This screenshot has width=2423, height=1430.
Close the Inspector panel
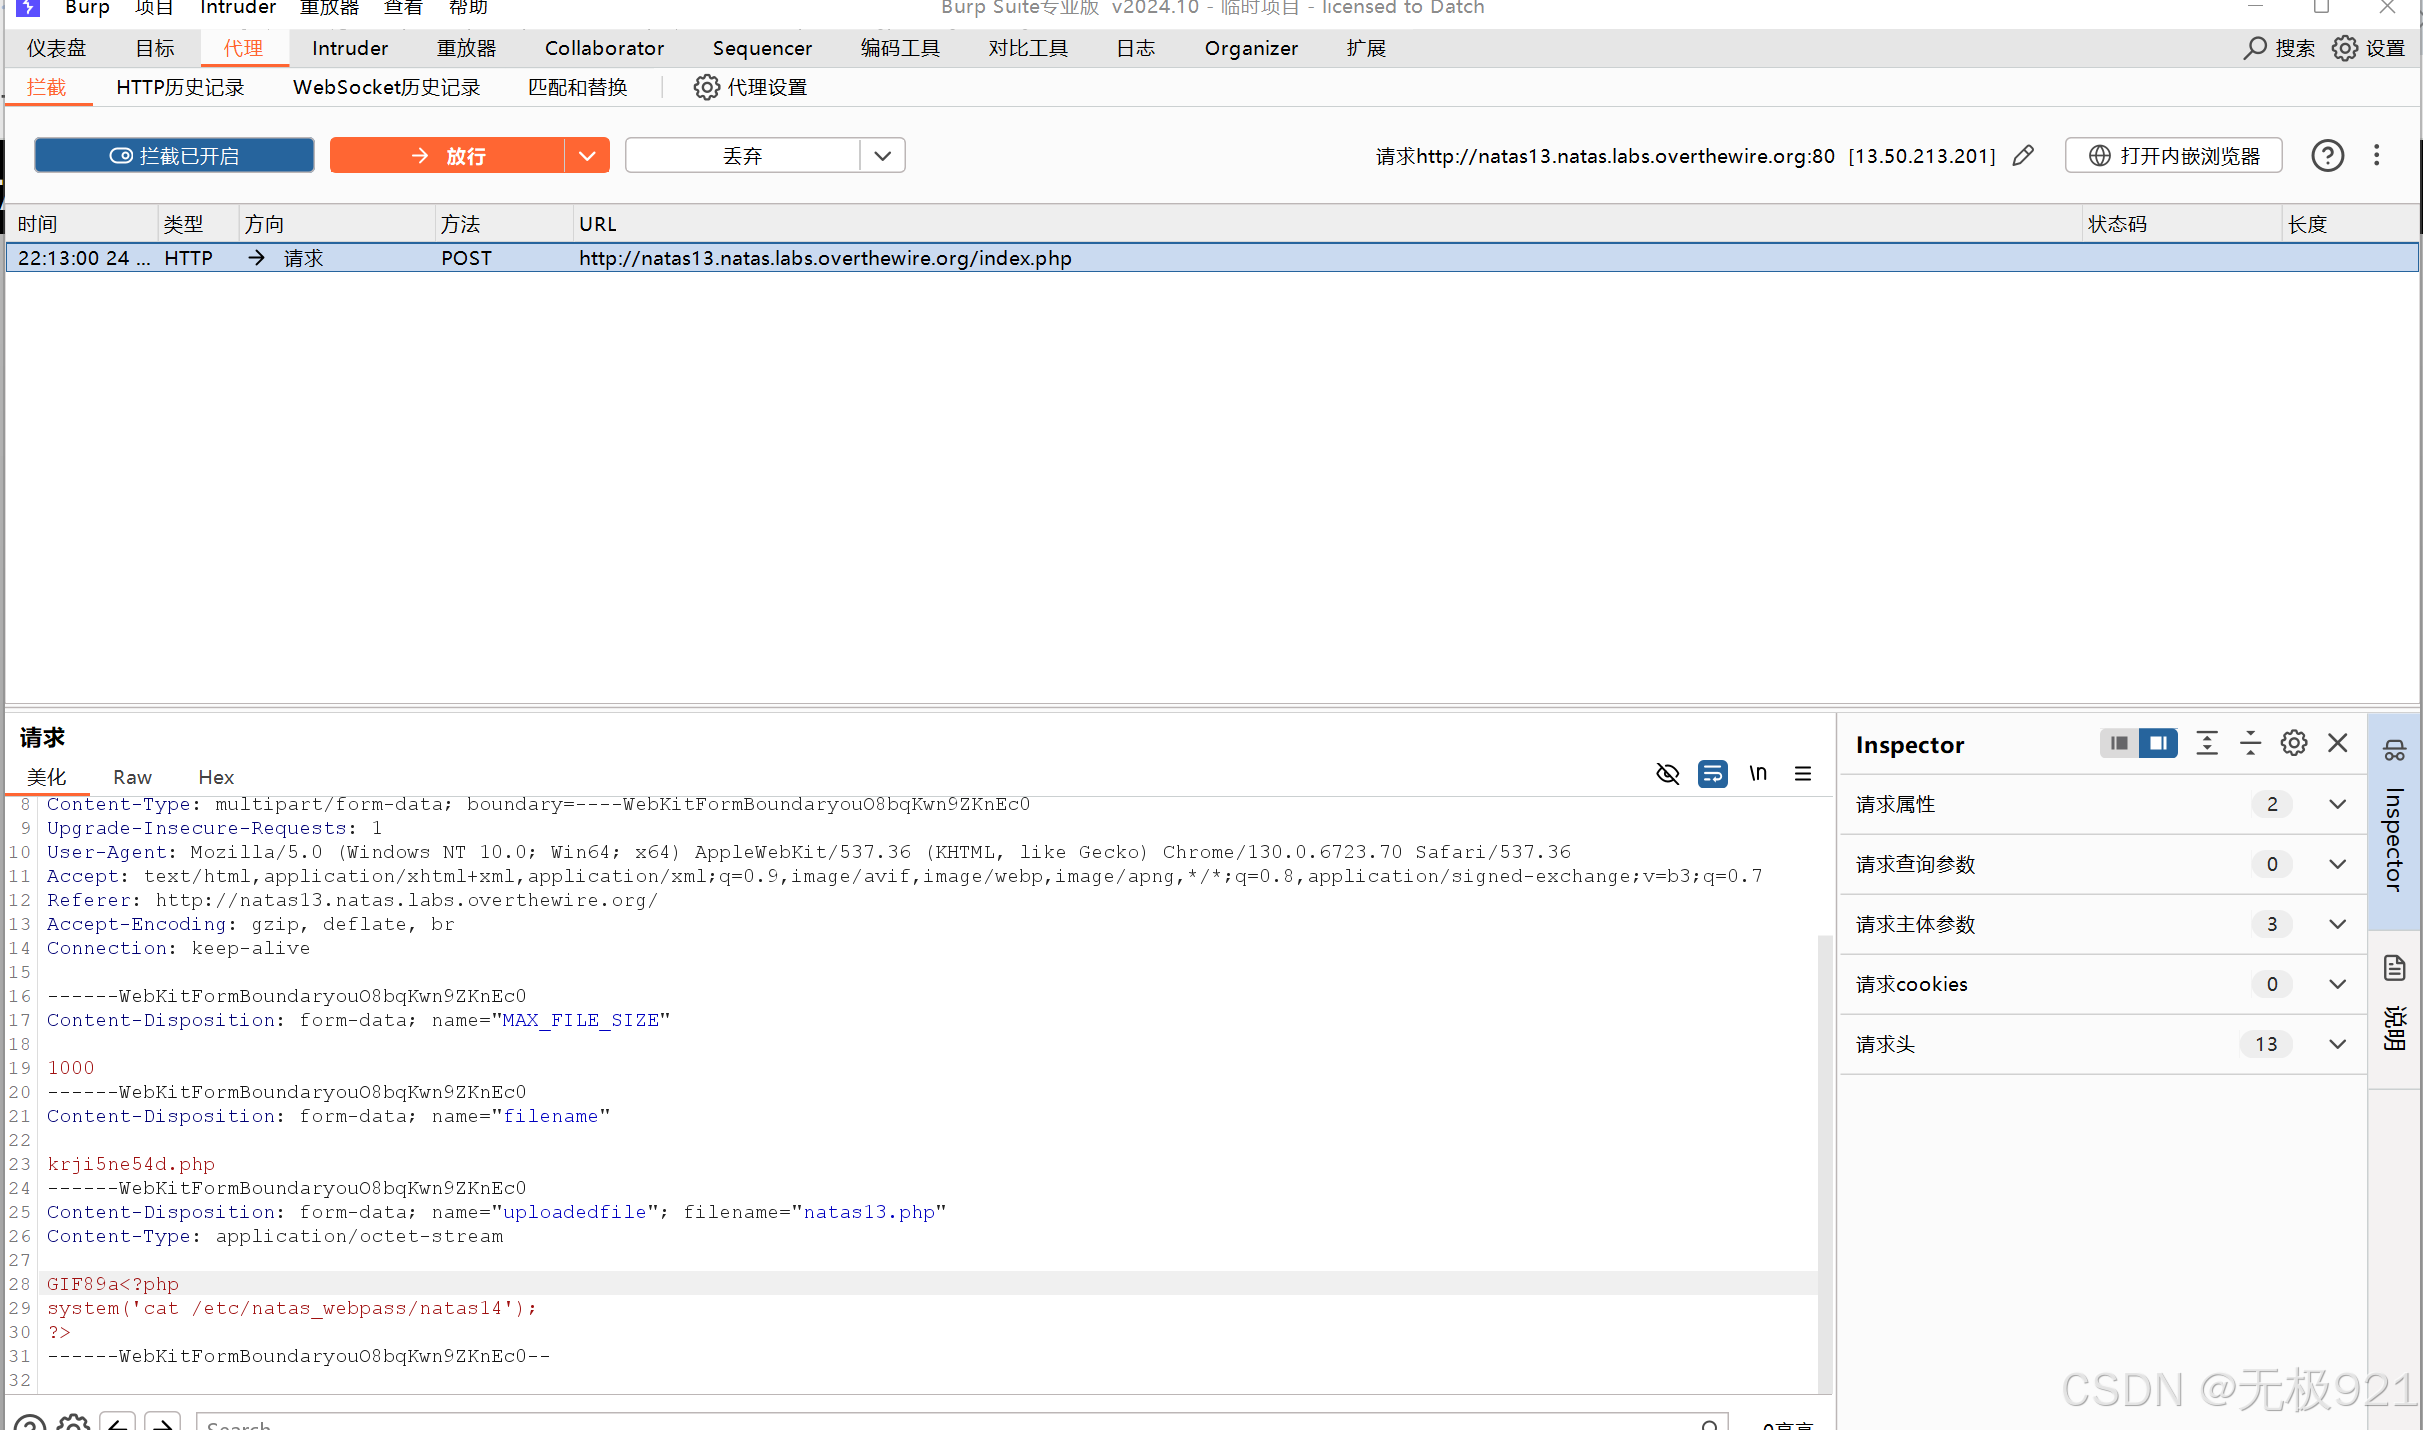click(2338, 743)
